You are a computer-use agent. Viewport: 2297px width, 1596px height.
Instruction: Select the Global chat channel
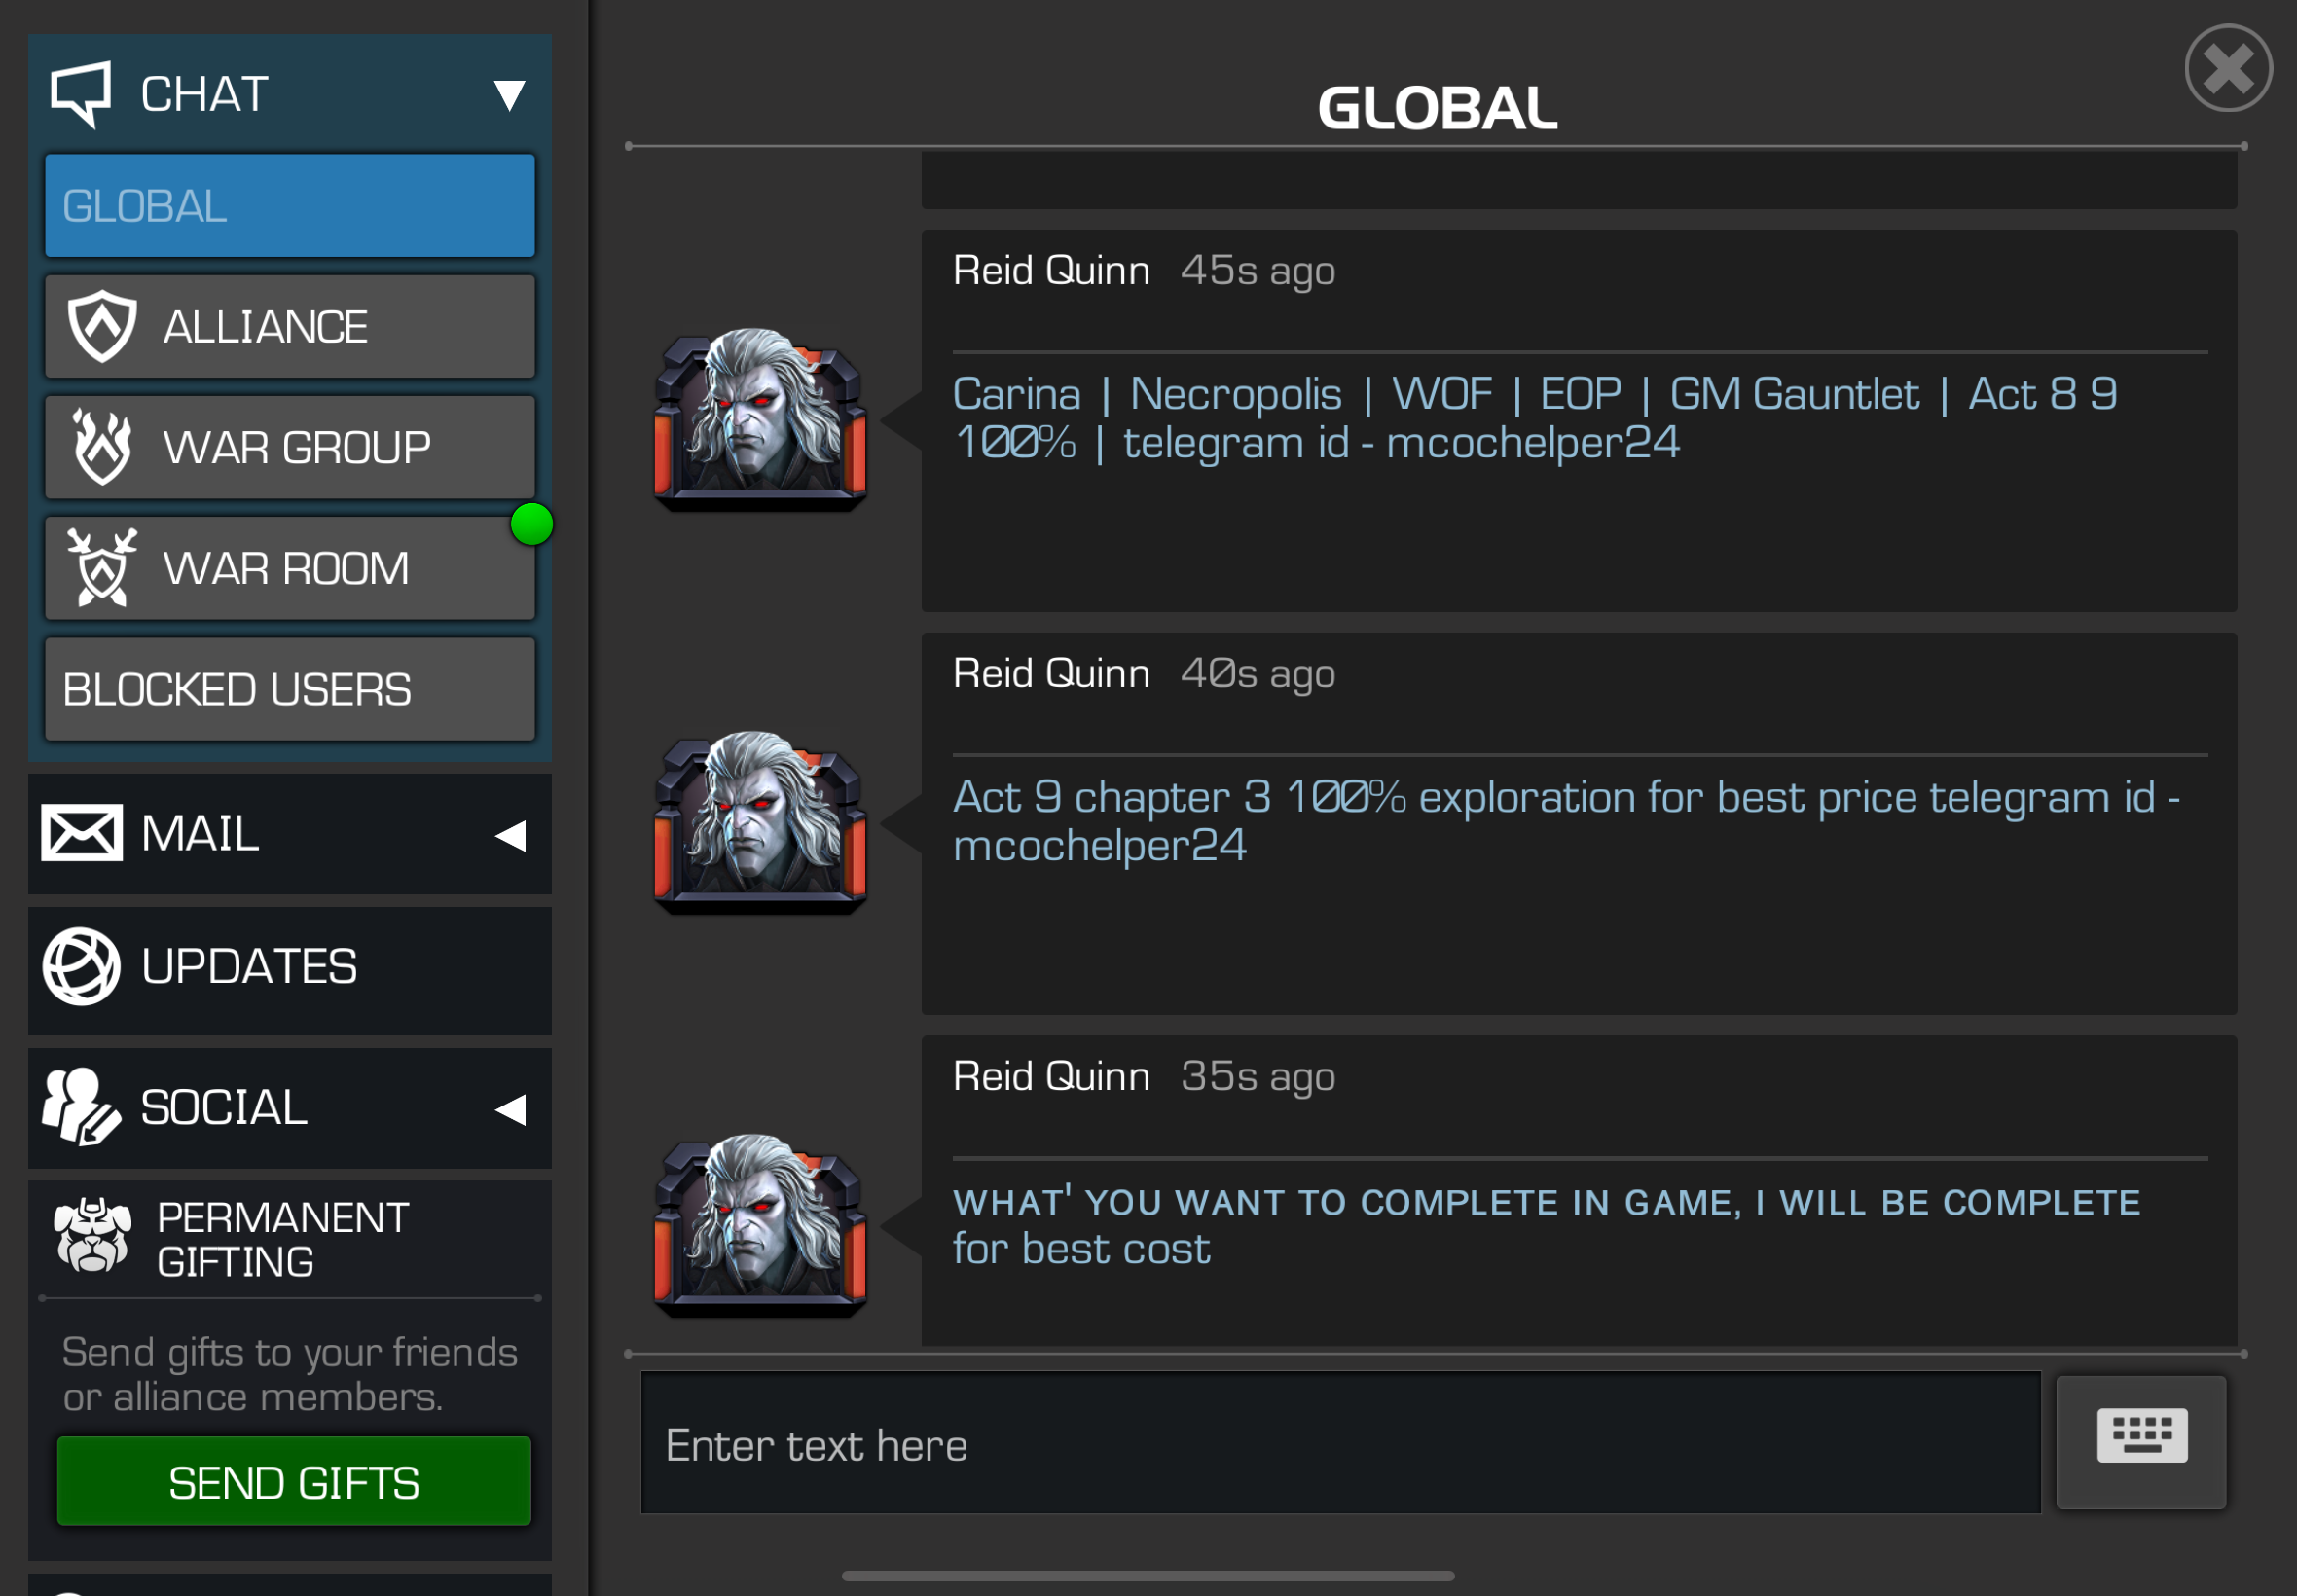(x=290, y=206)
